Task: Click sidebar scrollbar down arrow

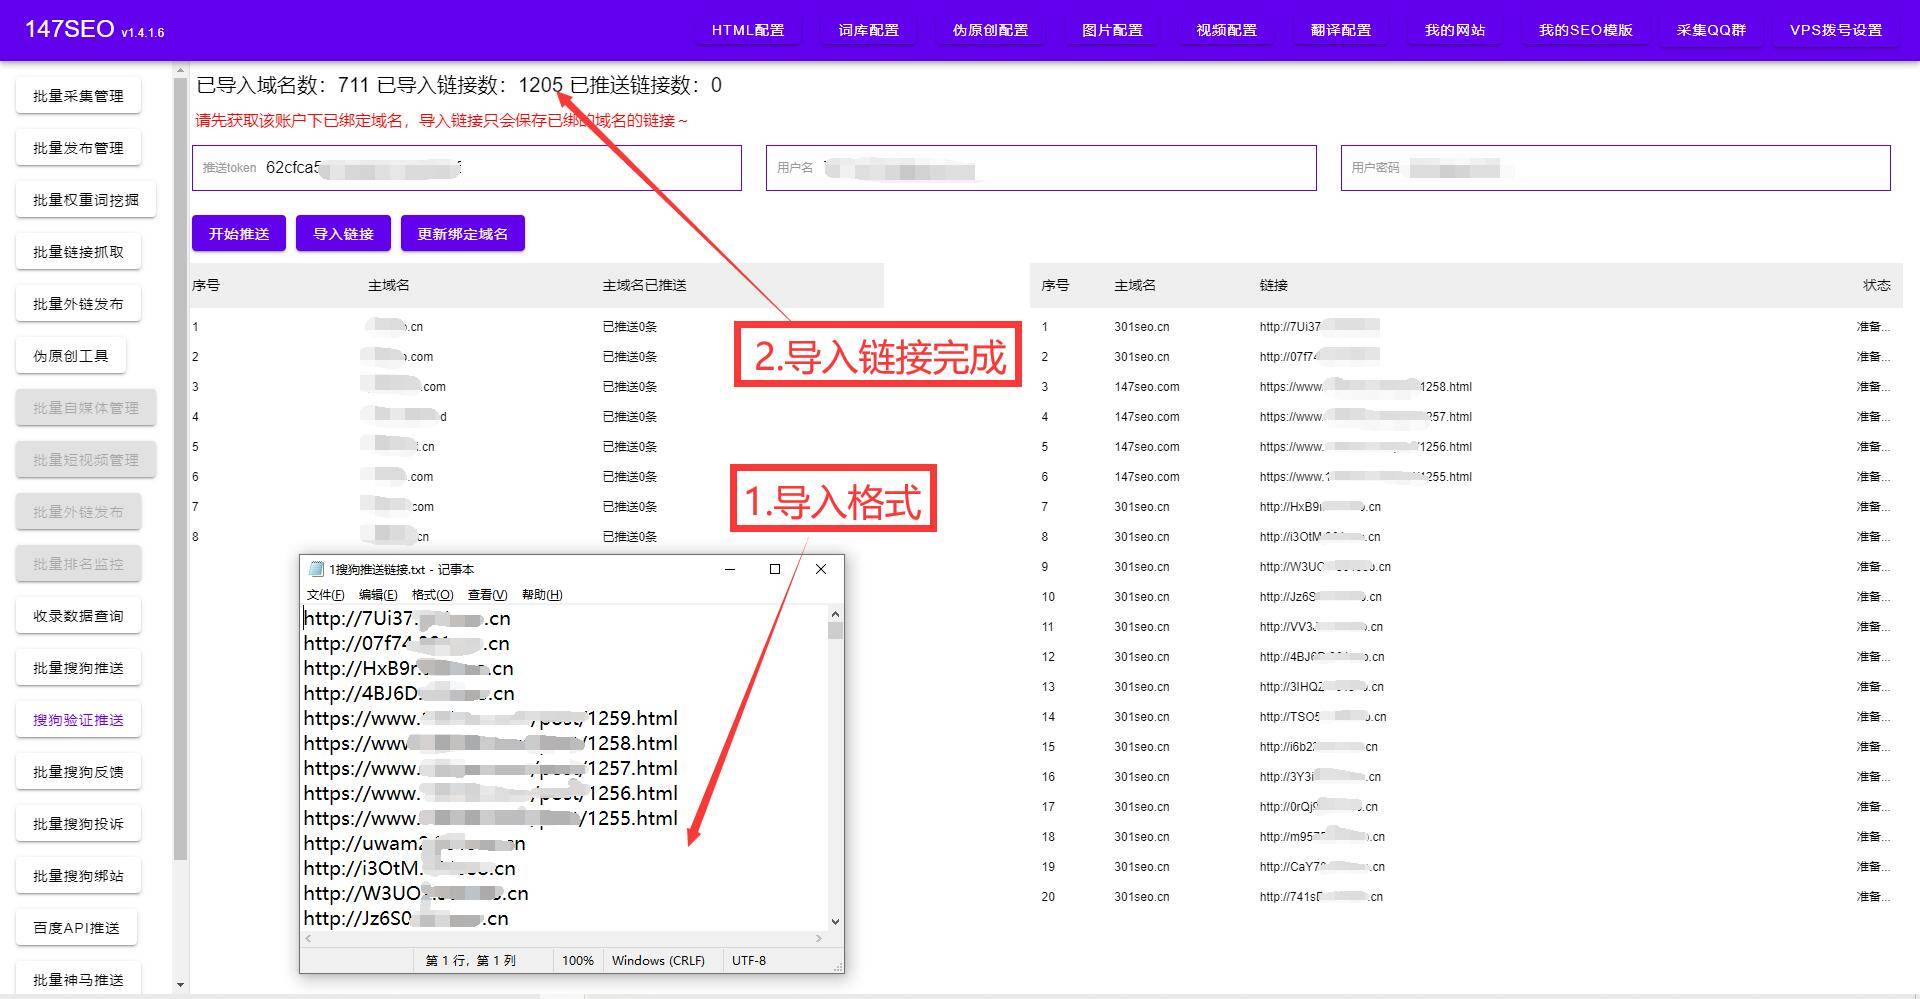Action: 180,985
